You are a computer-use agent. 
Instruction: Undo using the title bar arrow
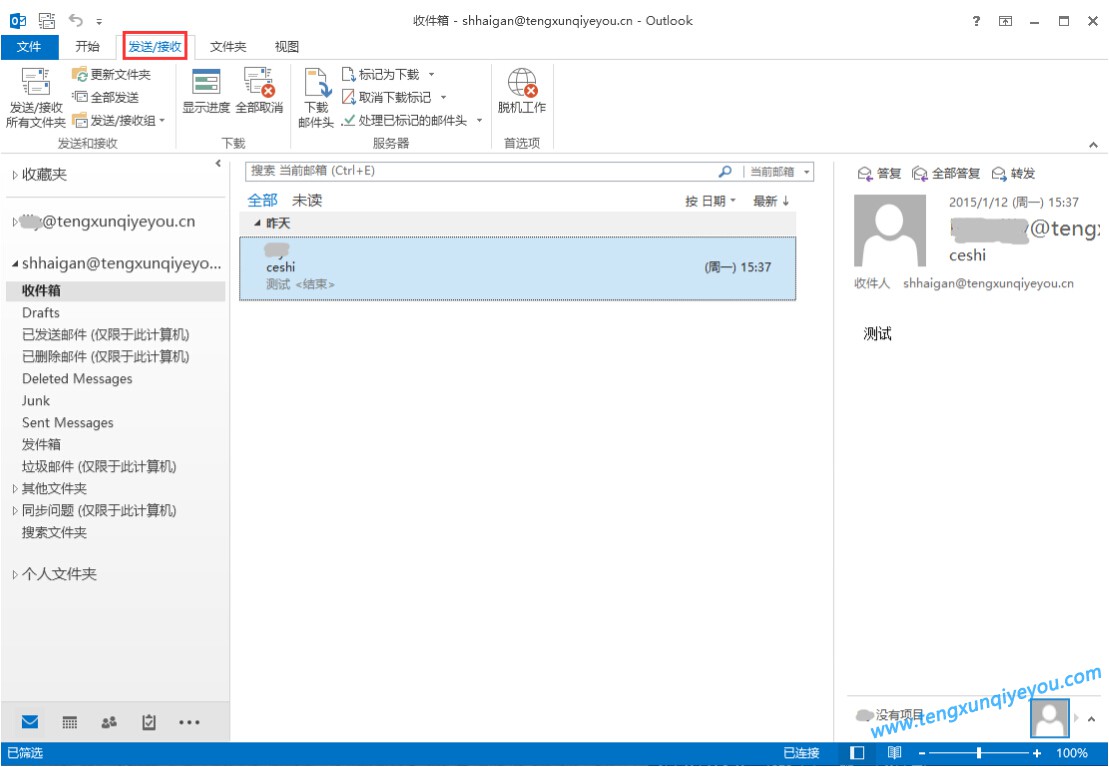(x=76, y=21)
